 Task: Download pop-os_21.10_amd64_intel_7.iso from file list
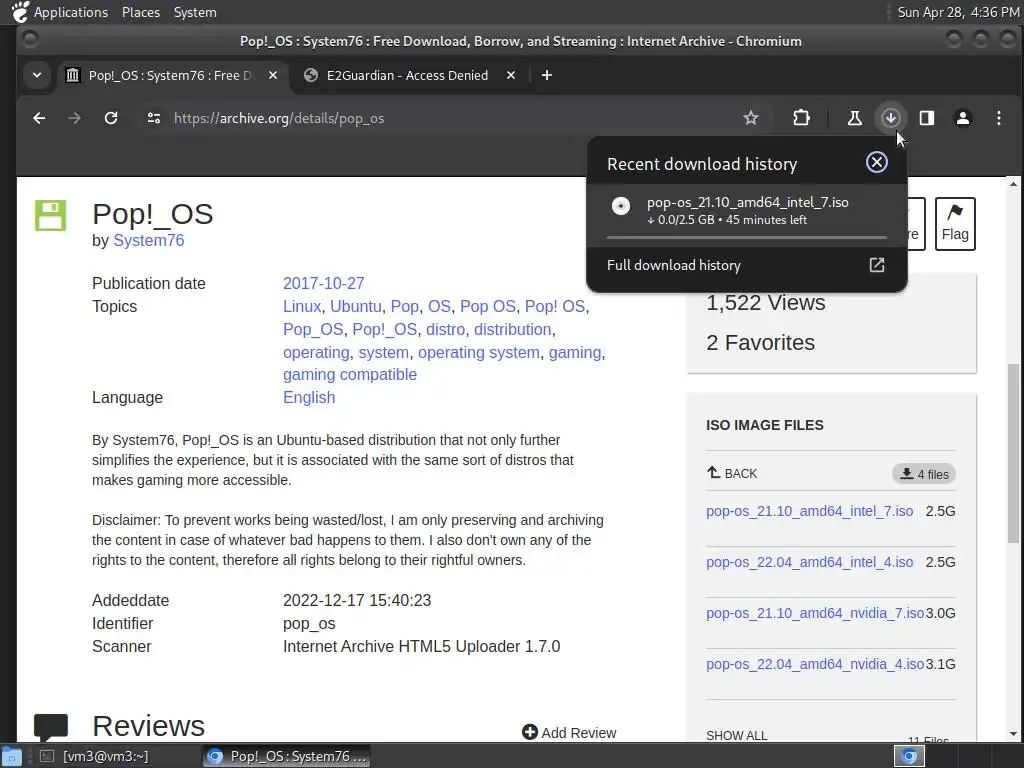point(809,511)
